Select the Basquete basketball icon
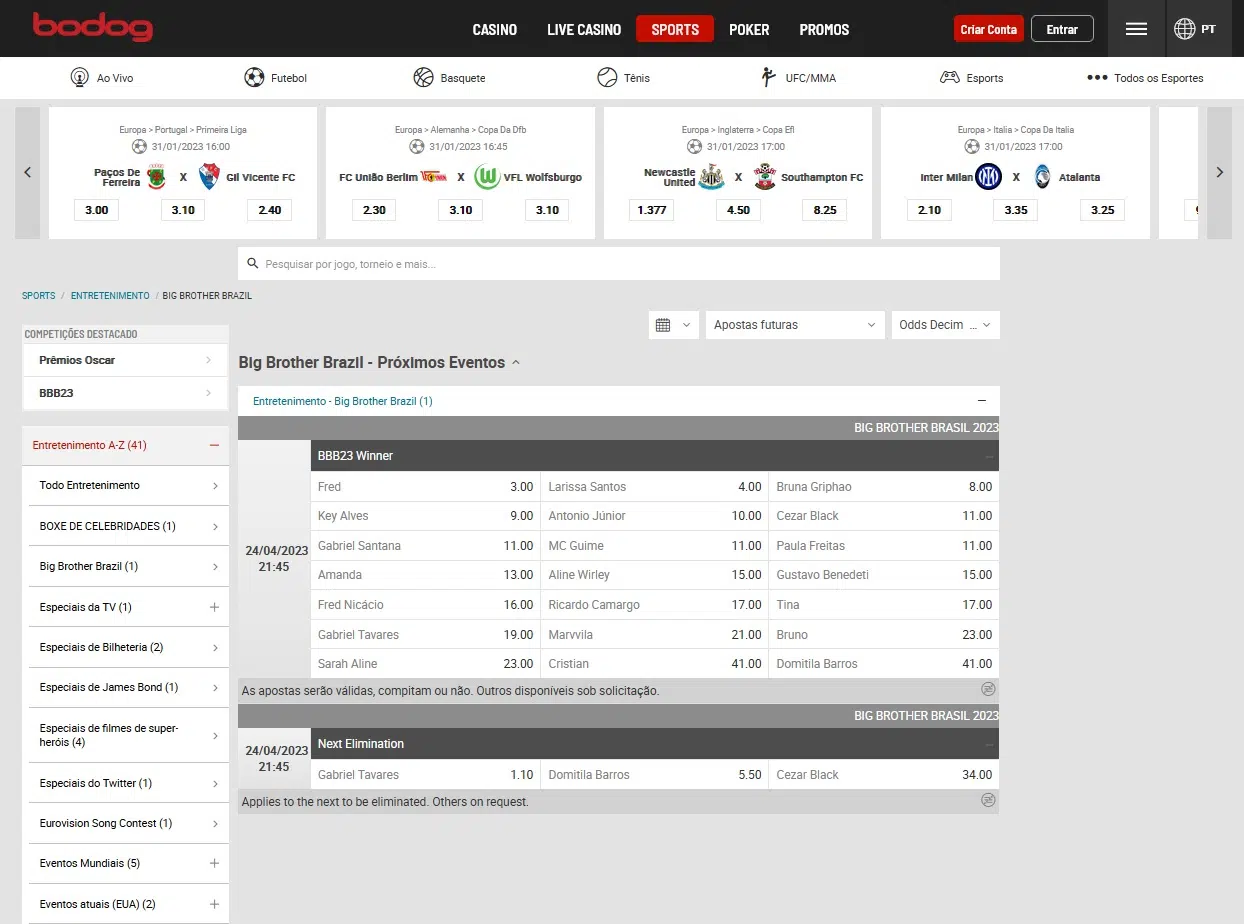Screen dimensions: 1244x924 (x=423, y=78)
